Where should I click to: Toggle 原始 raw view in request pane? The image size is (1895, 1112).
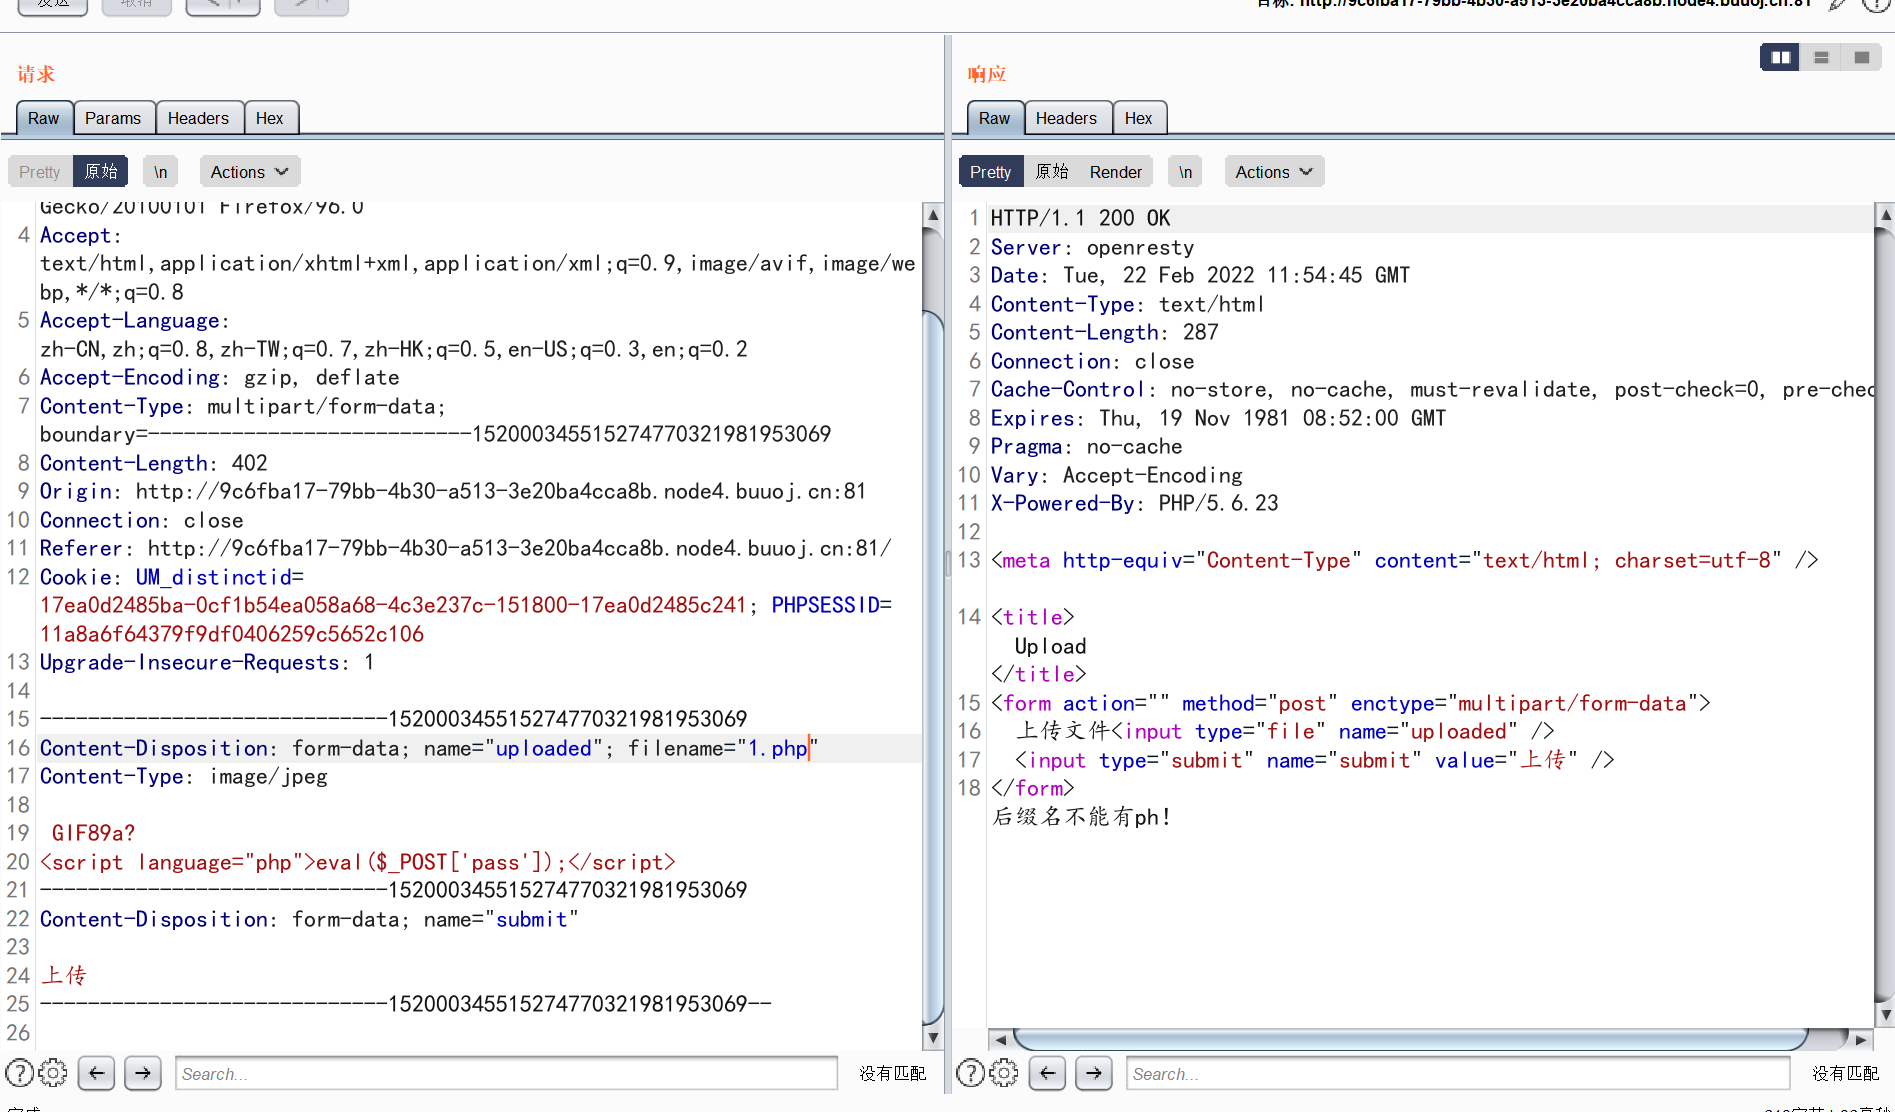(101, 172)
